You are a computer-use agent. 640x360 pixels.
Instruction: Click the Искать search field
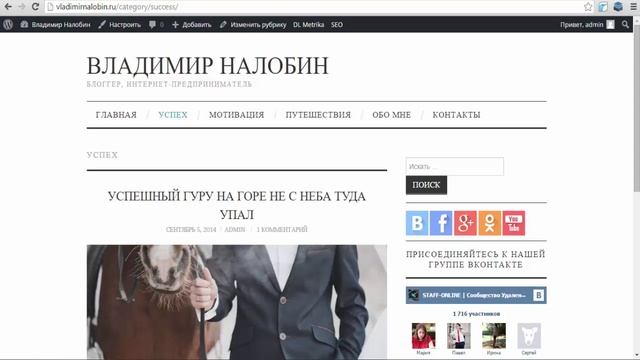(455, 167)
